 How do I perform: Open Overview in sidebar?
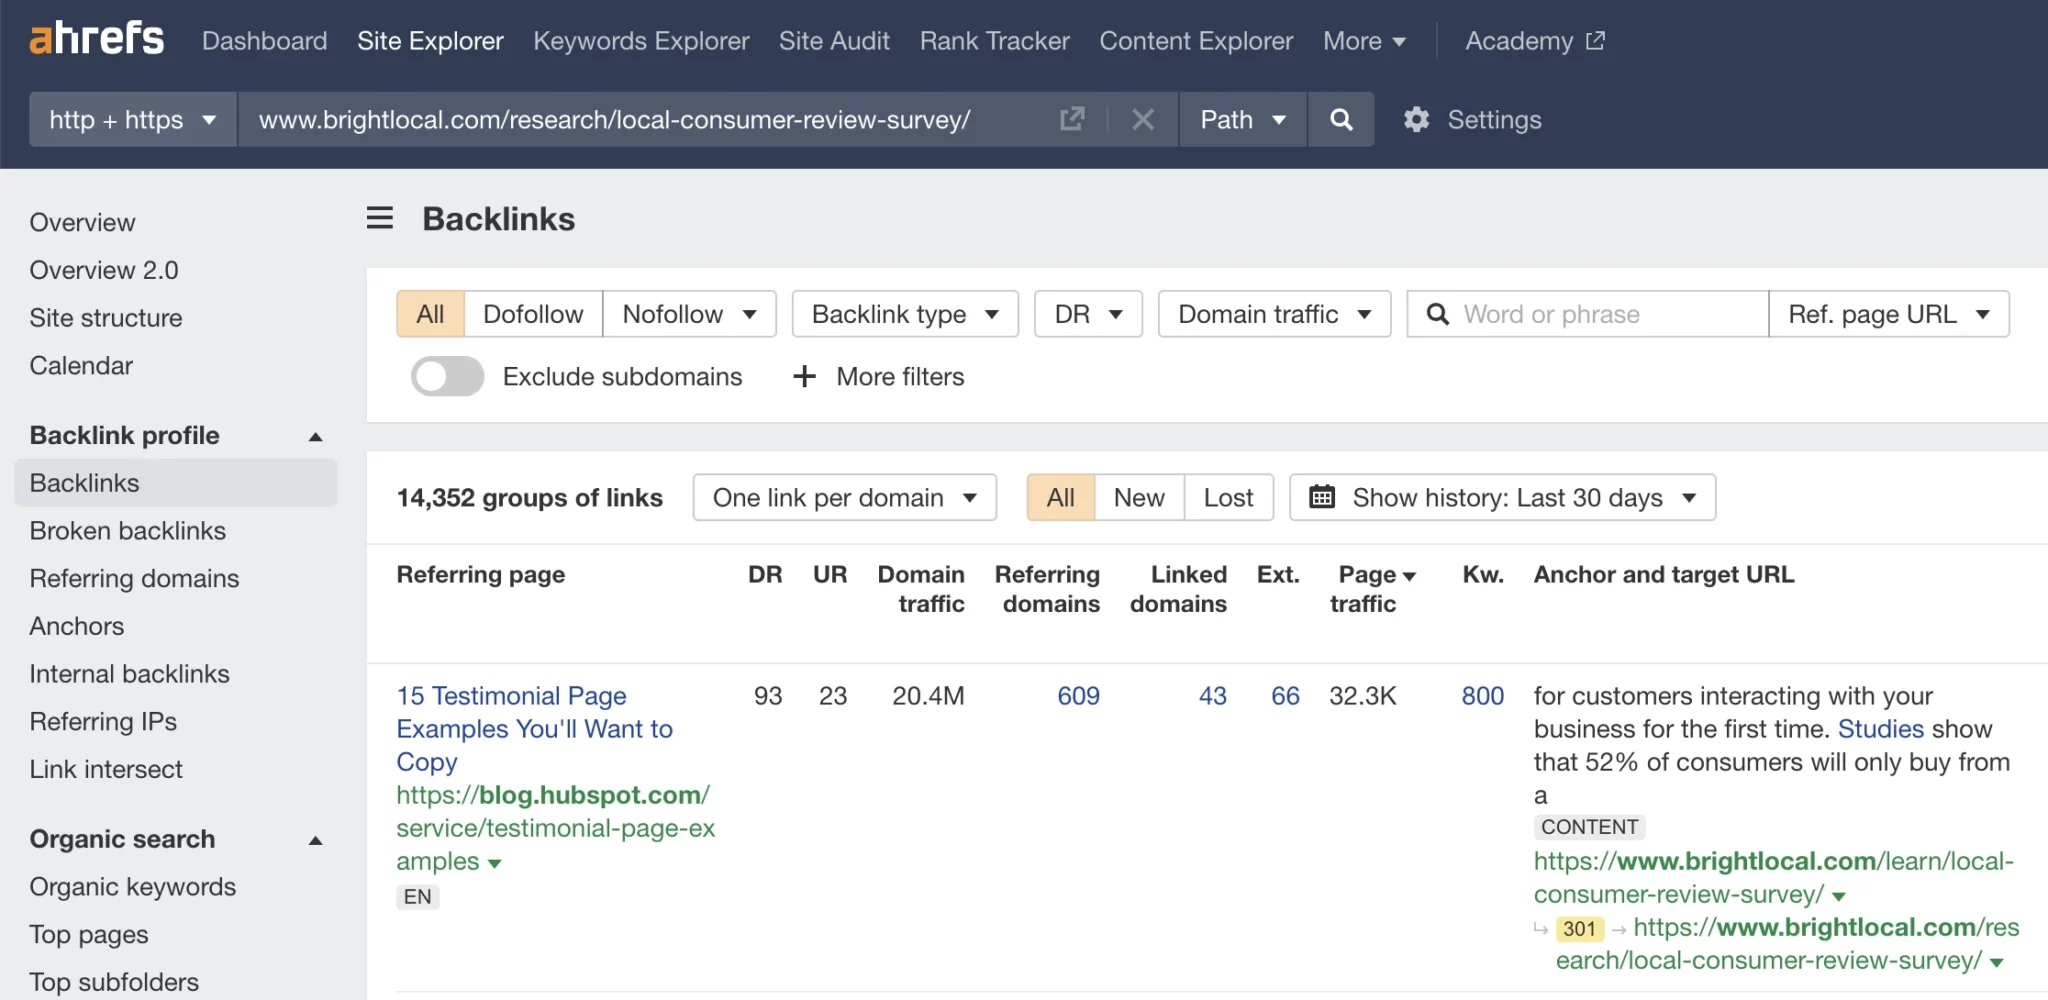tap(82, 222)
